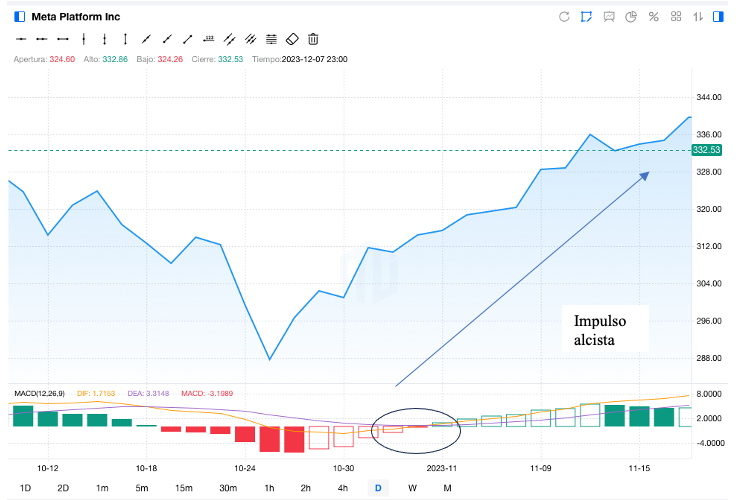Select the price measurement line tool
Screen dimensions: 741x500
pos(208,39)
